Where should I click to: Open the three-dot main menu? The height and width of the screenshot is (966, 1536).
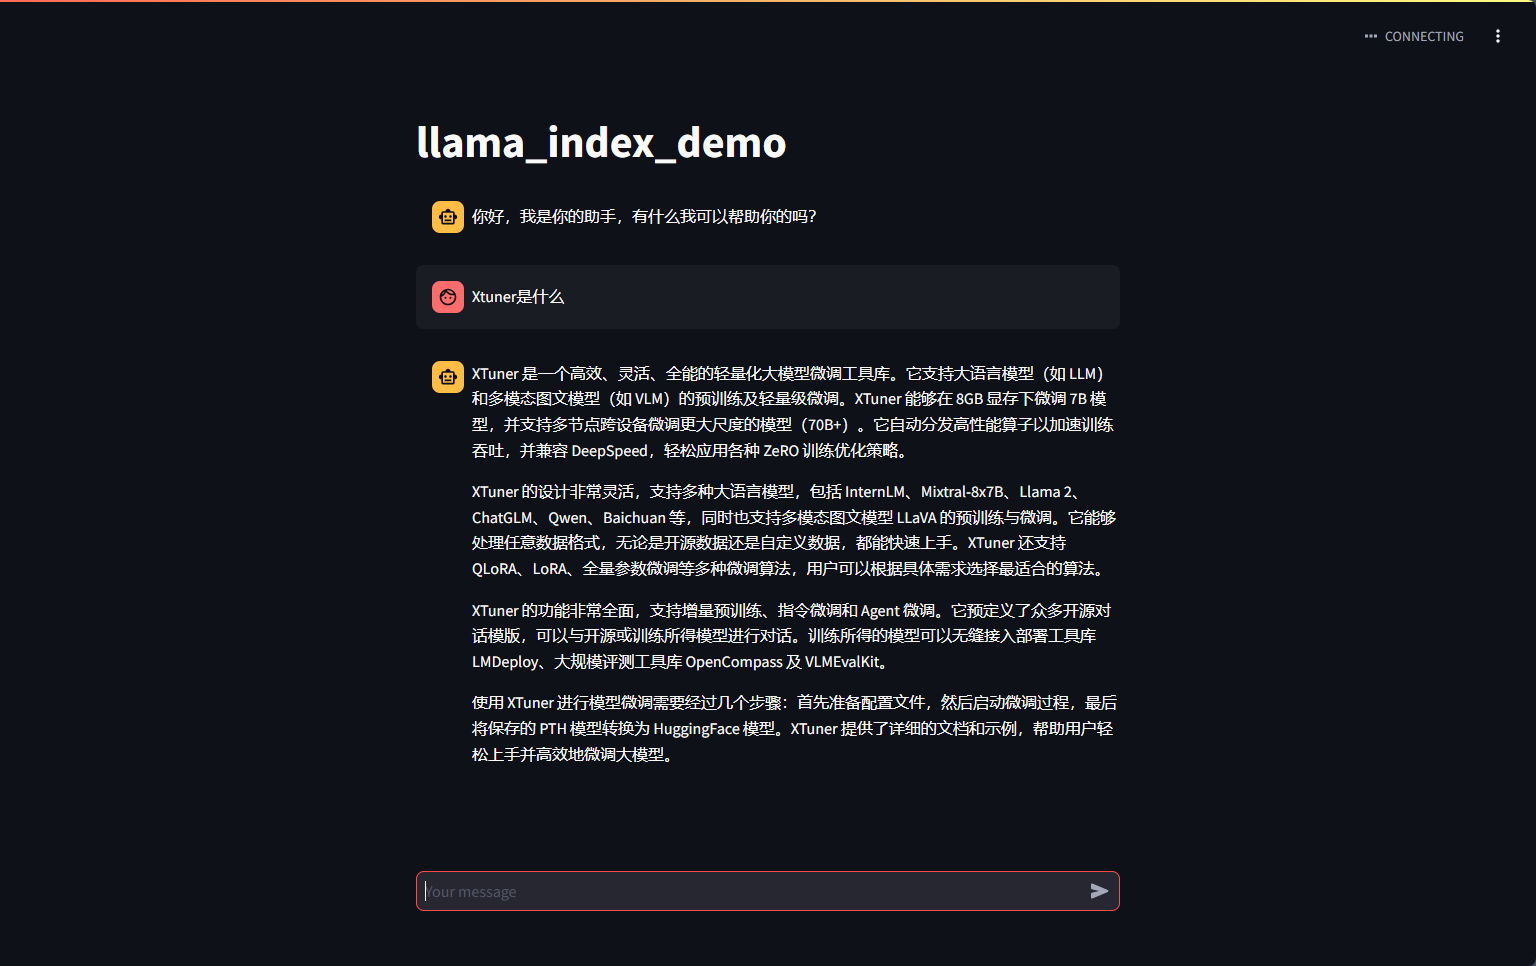[1497, 36]
